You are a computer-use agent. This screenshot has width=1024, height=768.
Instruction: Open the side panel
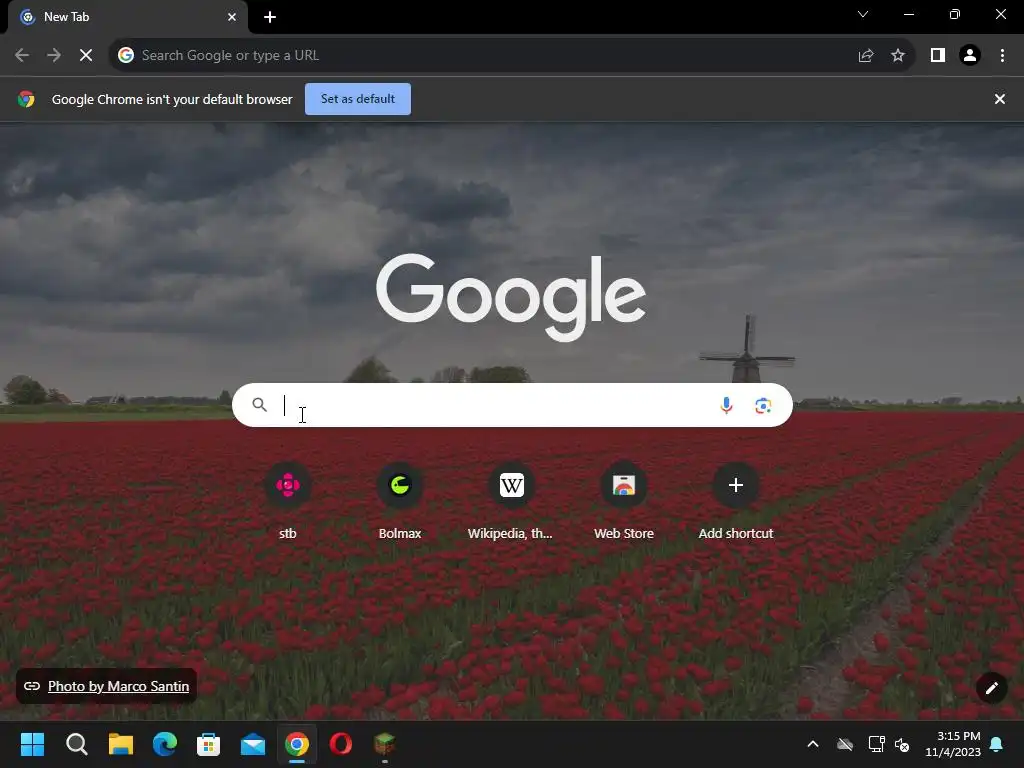938,56
